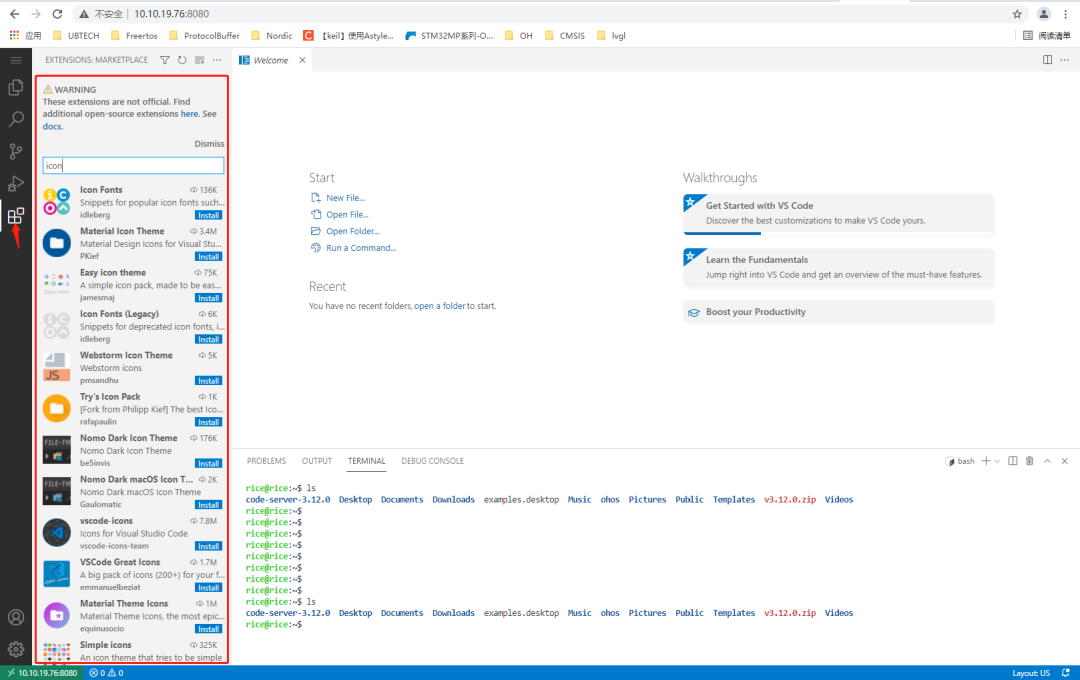Clear extensions search results icon
Viewport: 1080px width, 680px height.
200,60
